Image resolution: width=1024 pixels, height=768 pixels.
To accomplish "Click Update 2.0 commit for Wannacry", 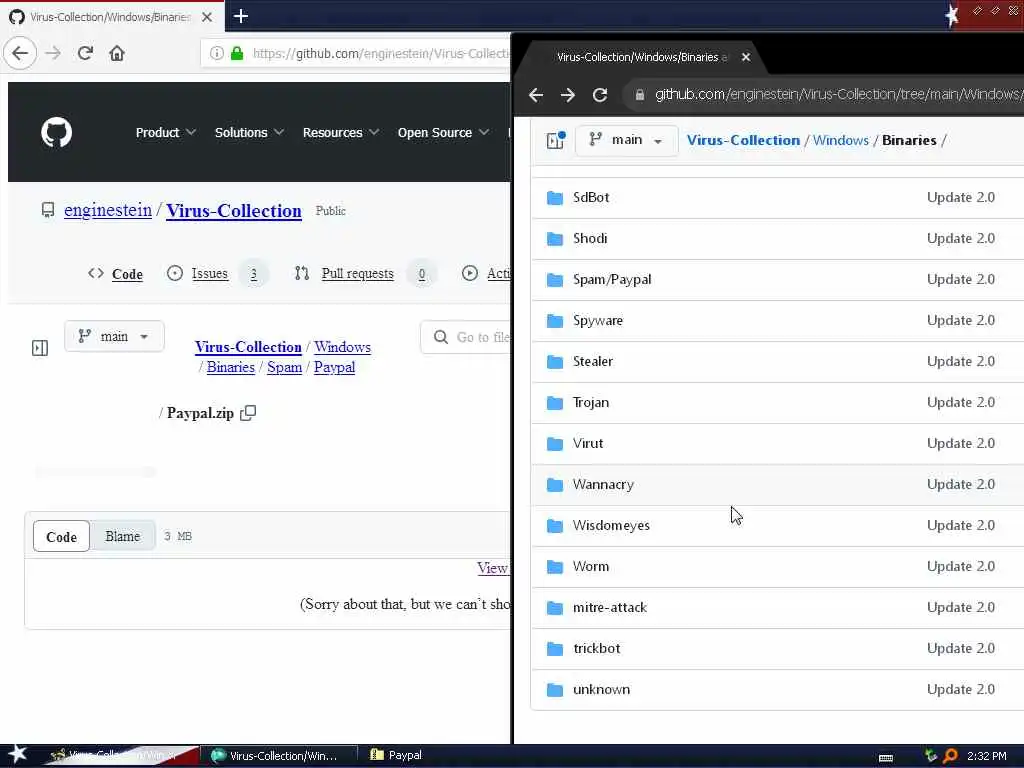I will coord(961,485).
